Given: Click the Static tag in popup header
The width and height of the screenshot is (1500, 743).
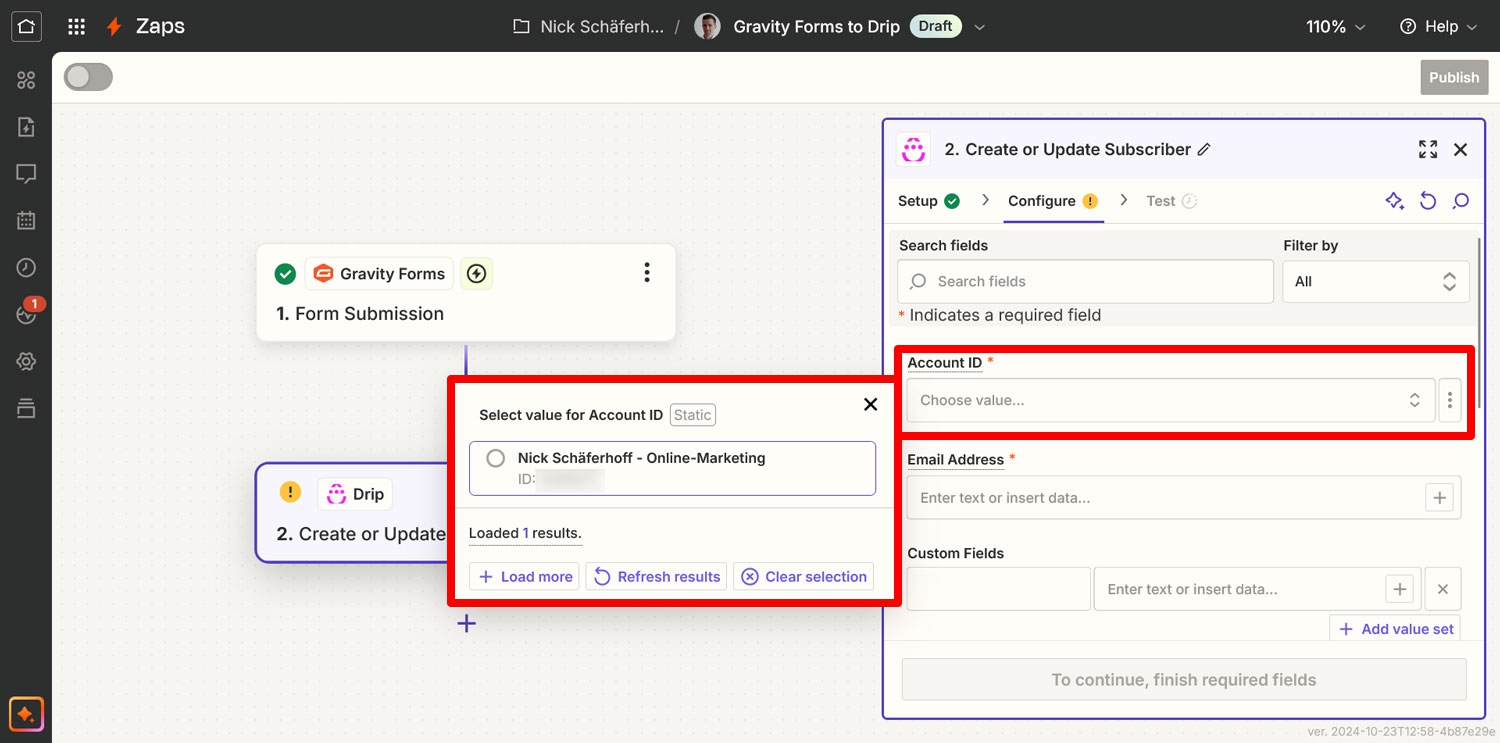Looking at the screenshot, I should 692,415.
